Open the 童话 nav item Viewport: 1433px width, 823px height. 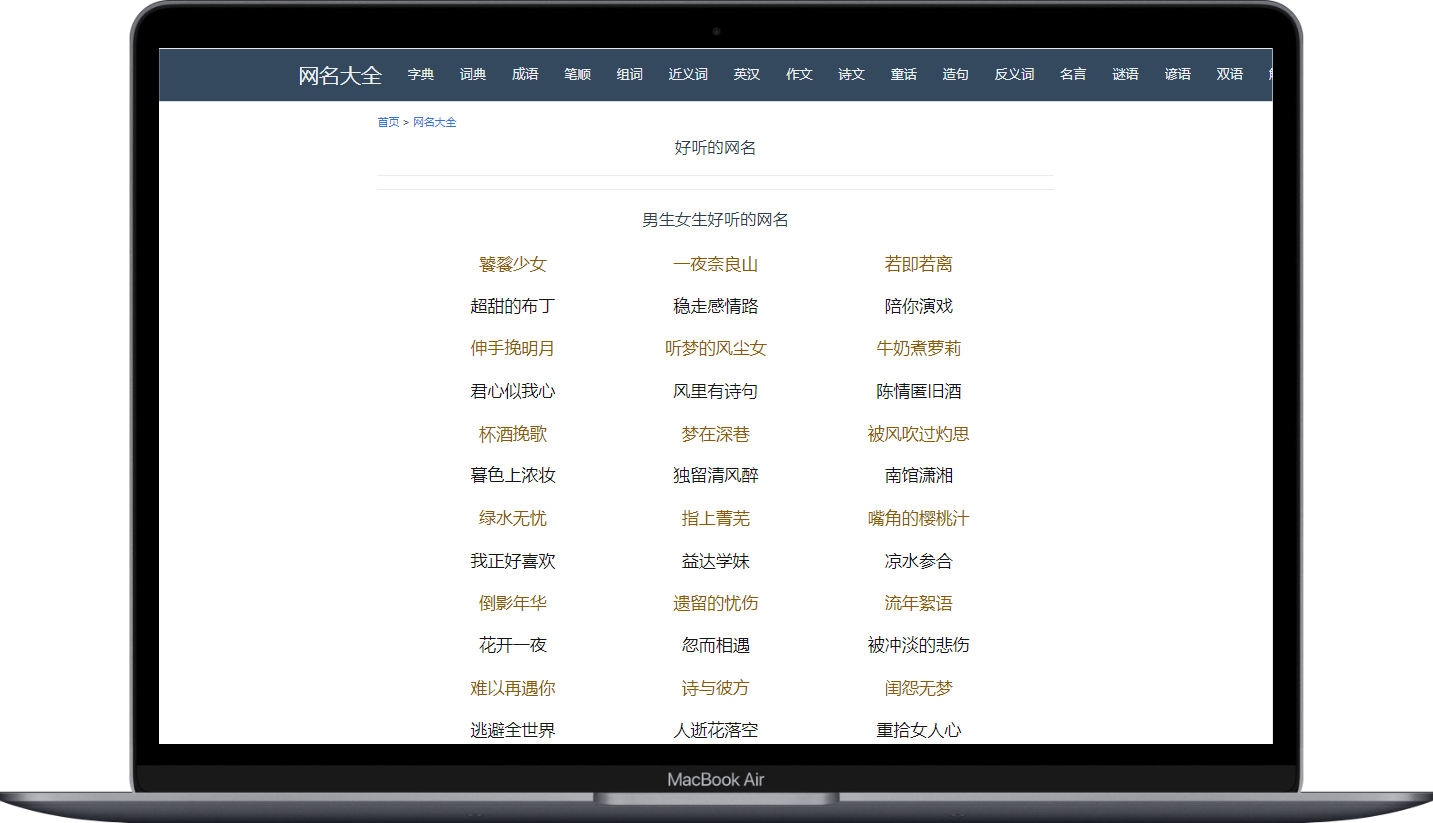[904, 74]
